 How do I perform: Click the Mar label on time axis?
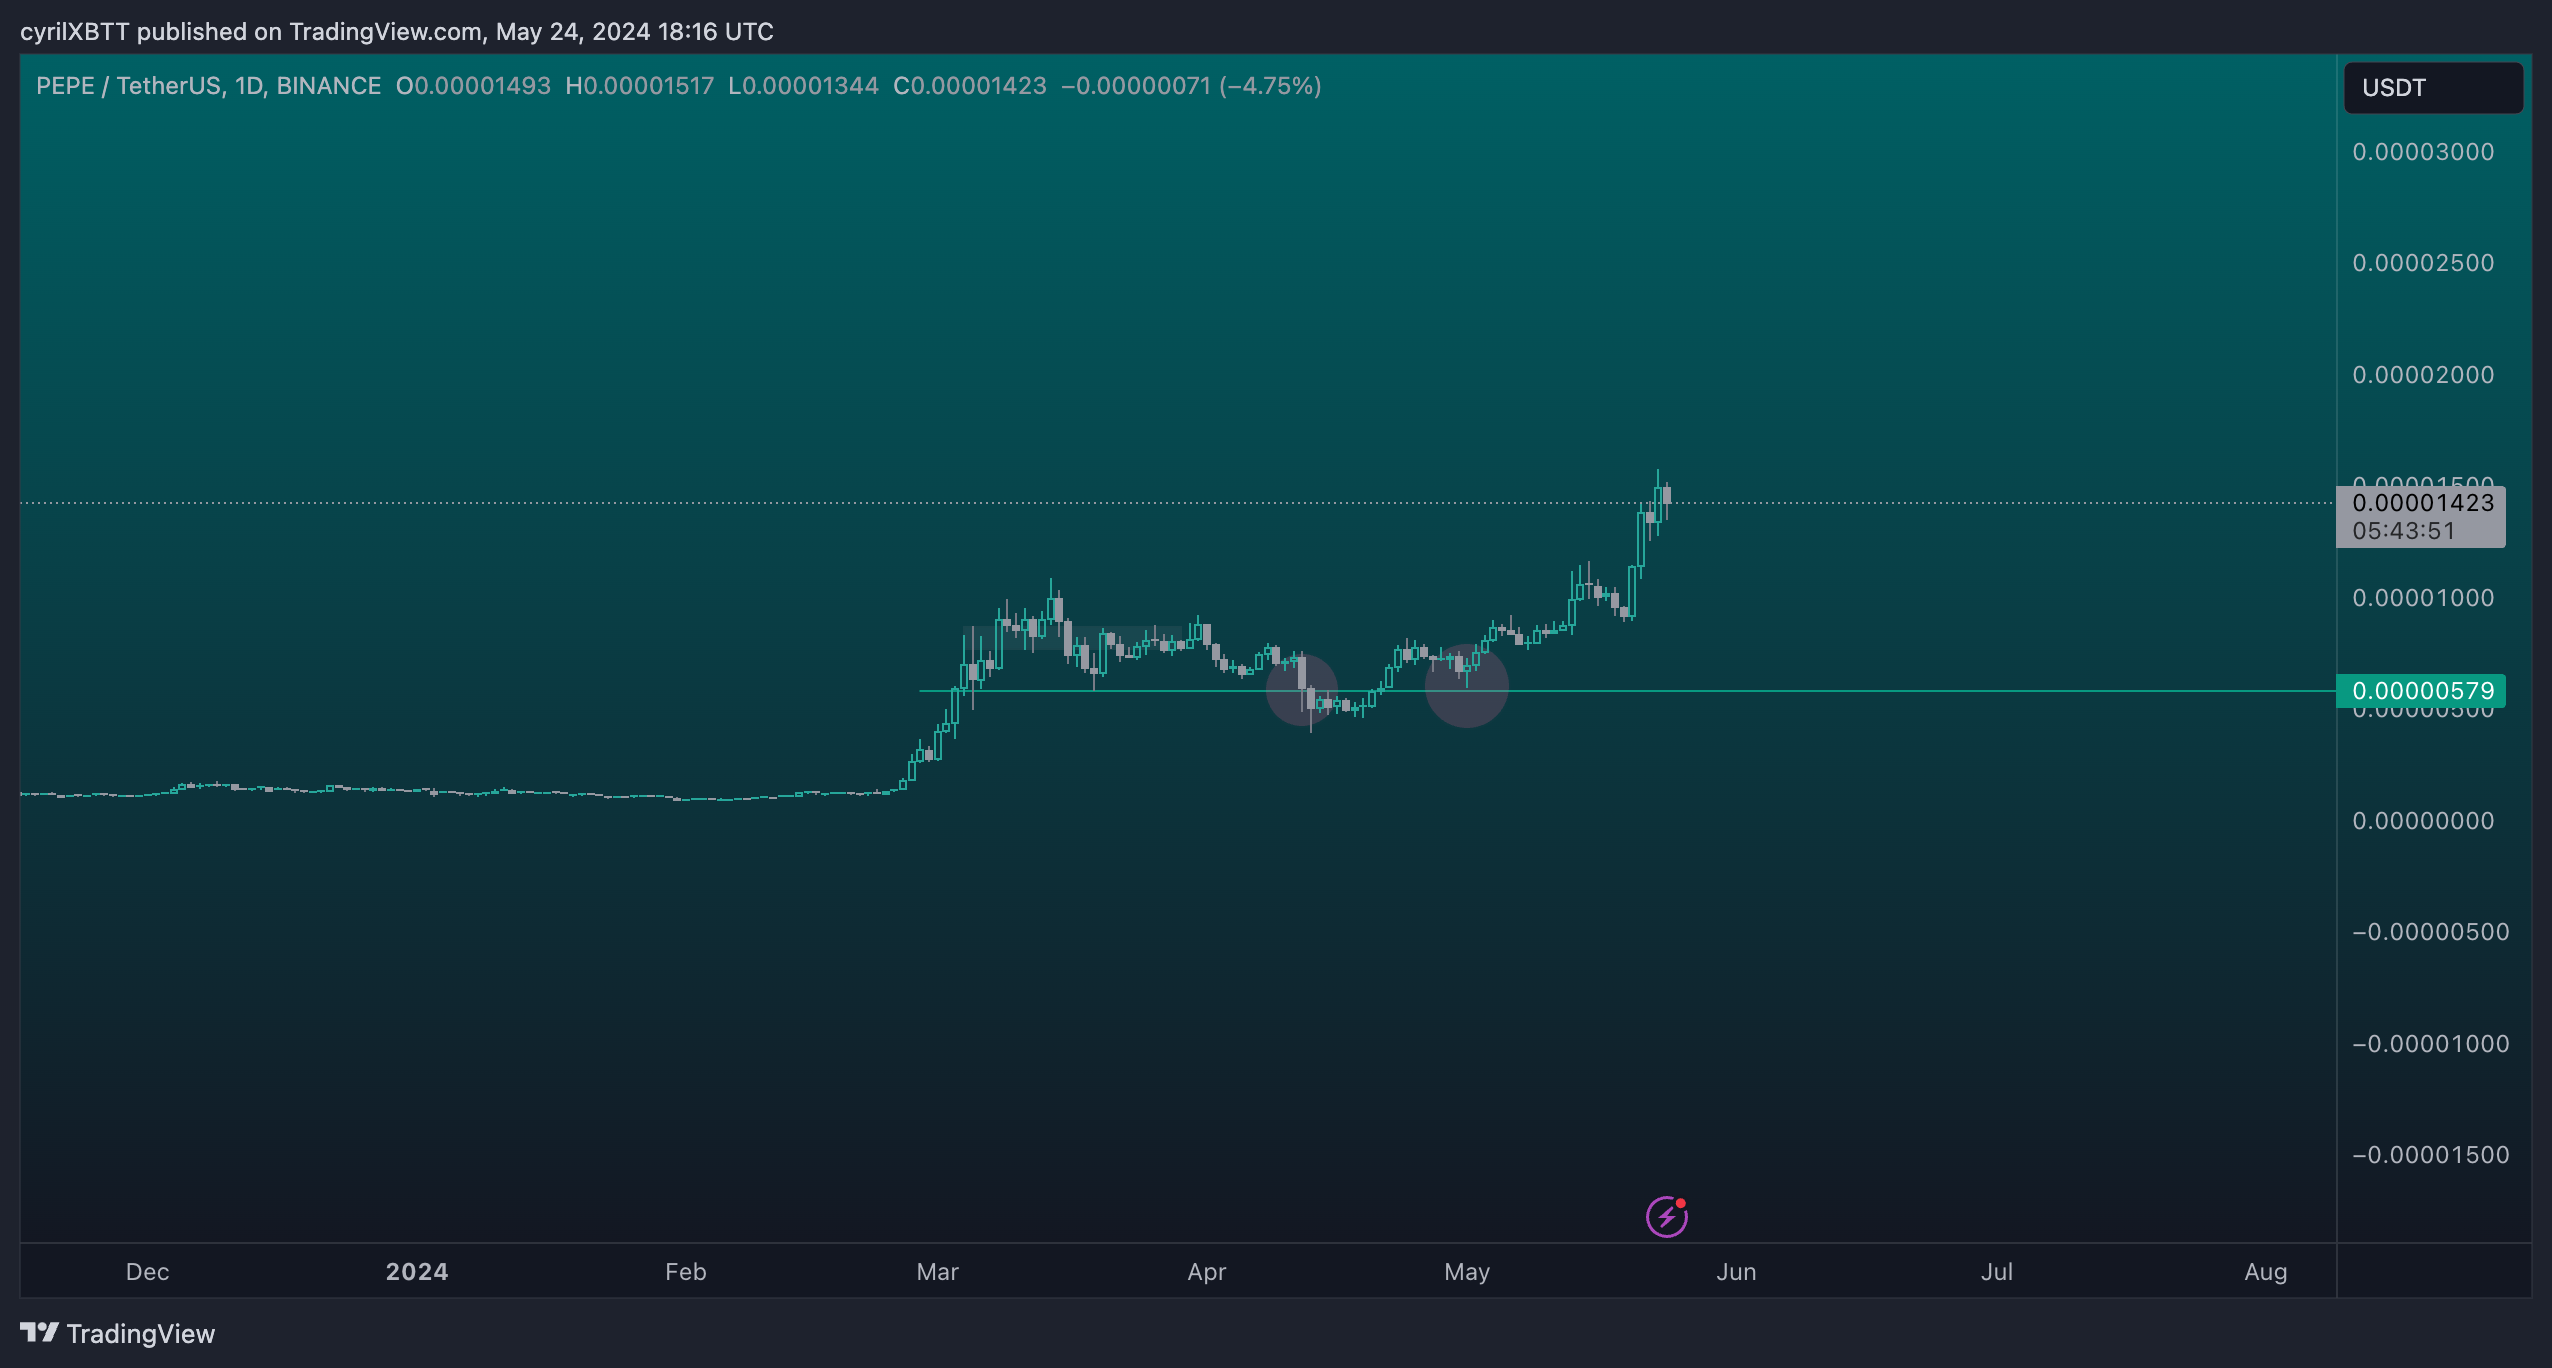point(937,1271)
